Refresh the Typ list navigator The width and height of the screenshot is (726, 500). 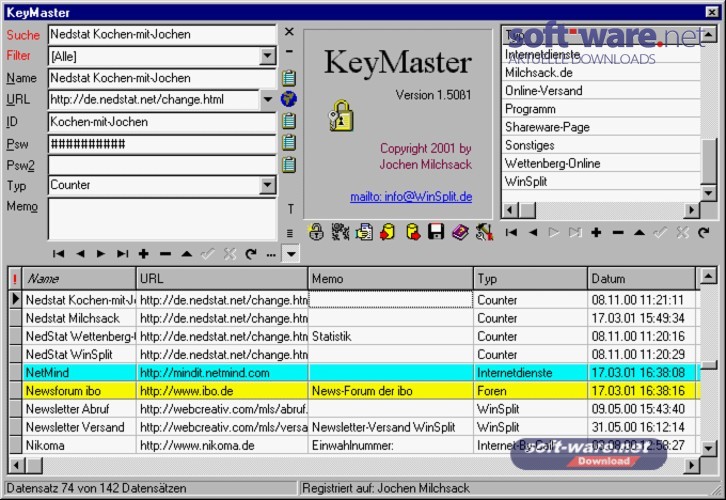704,232
